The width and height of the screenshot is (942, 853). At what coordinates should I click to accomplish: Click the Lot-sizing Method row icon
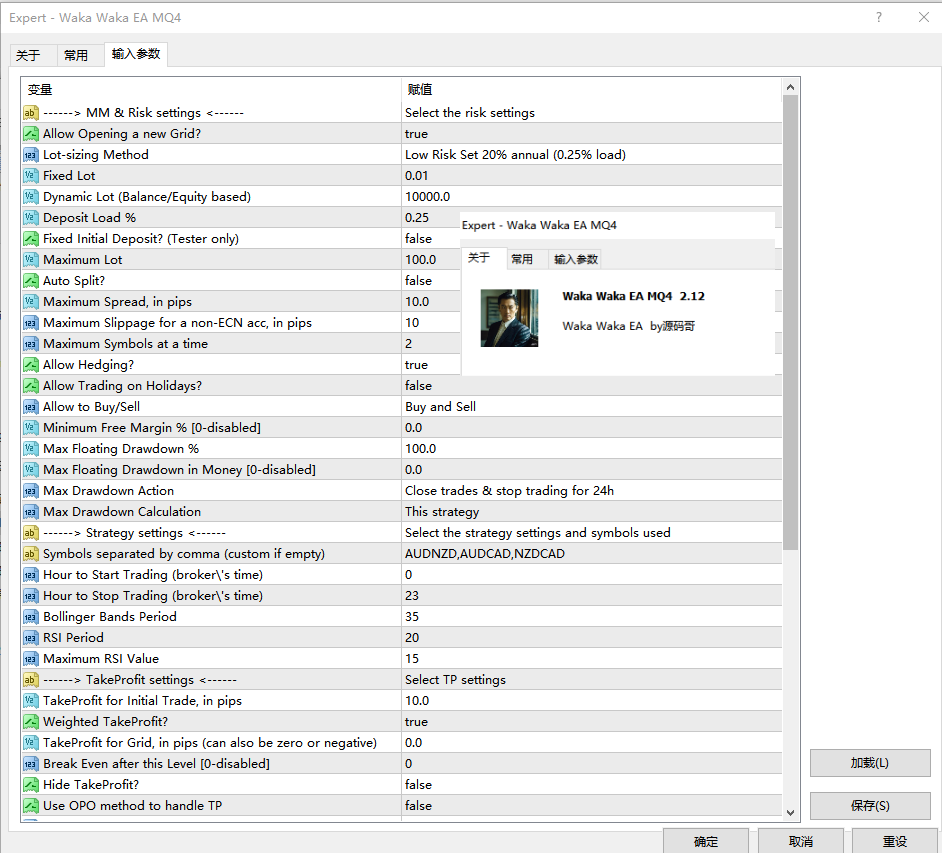[30, 155]
